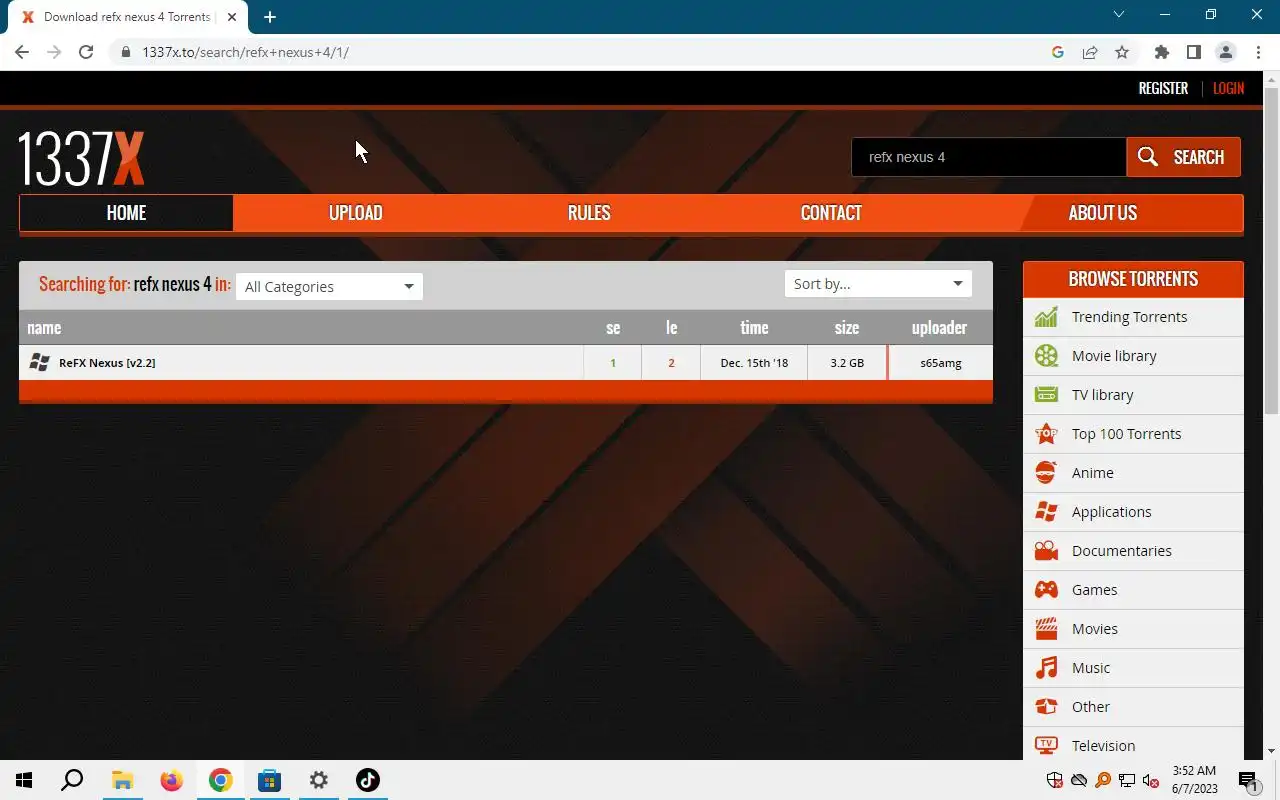Open the CONTACT nav item

pyautogui.click(x=831, y=213)
